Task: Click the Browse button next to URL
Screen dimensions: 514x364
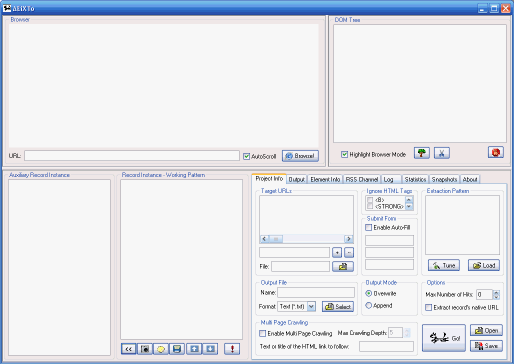Action: (x=300, y=156)
